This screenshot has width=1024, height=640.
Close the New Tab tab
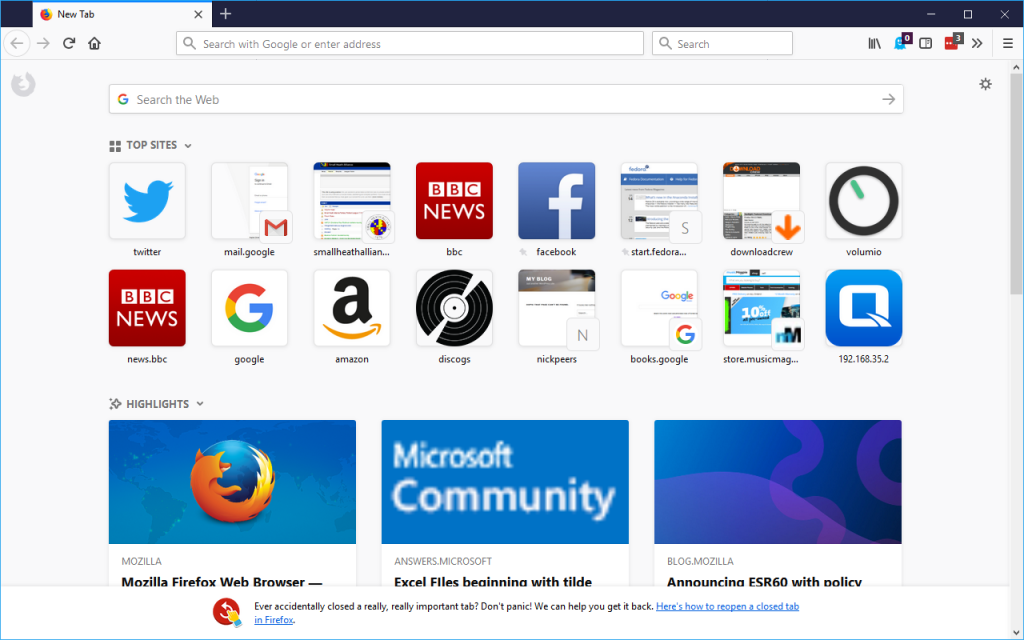click(x=198, y=14)
